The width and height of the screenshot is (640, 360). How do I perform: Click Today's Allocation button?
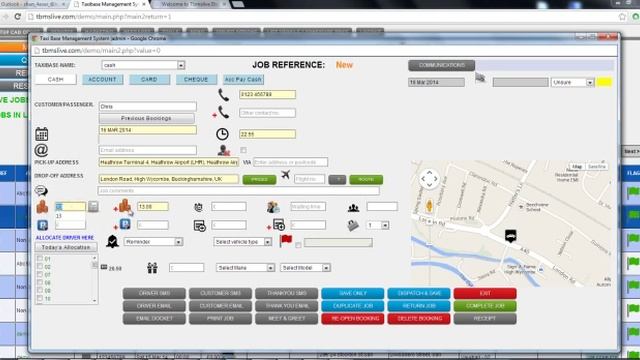[x=66, y=247]
